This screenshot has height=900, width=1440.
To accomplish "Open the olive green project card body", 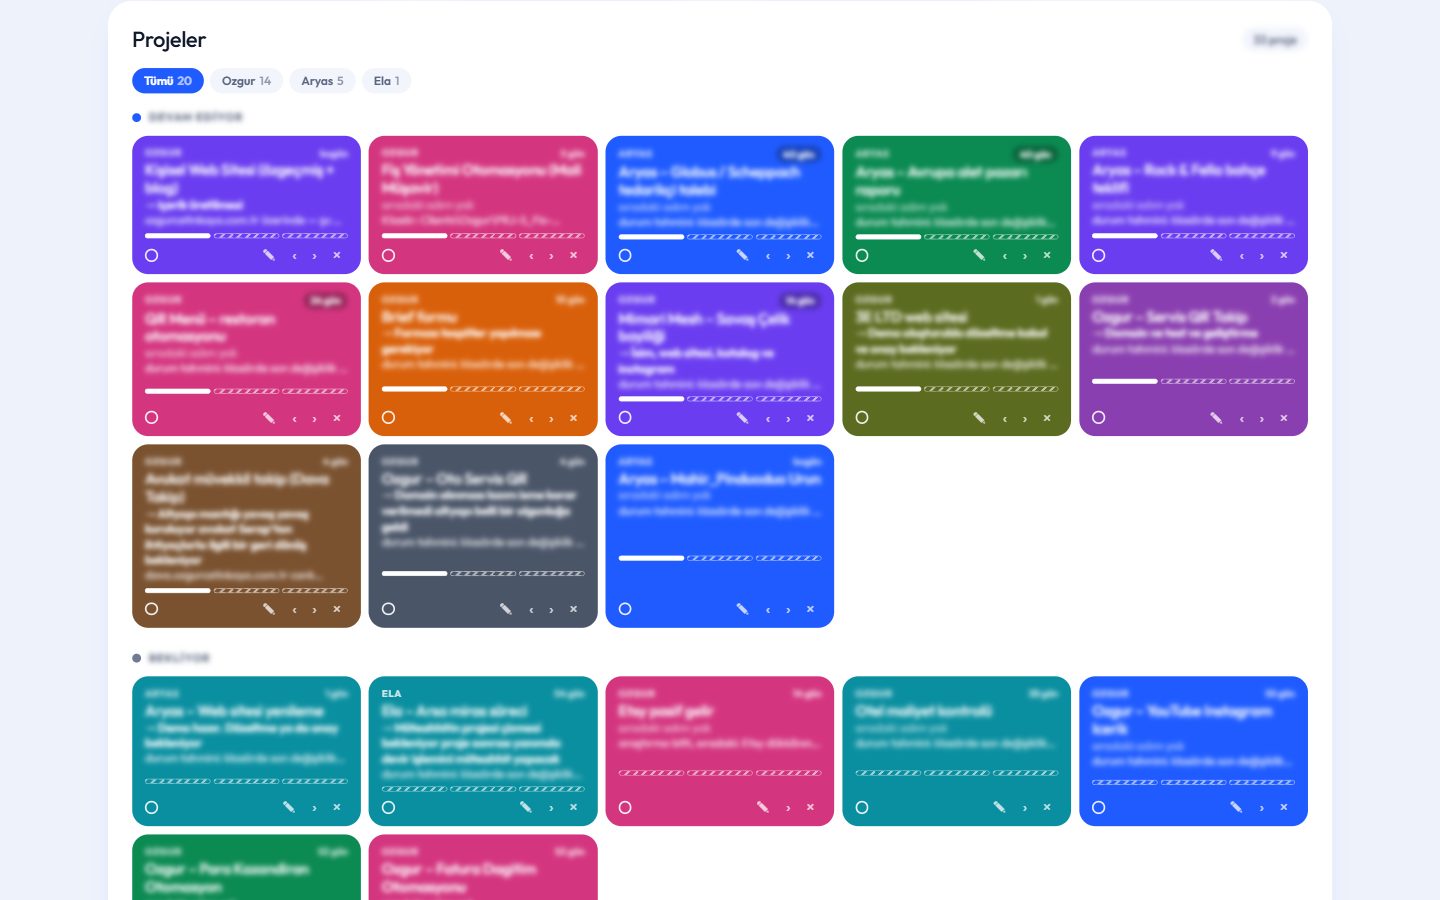I will pyautogui.click(x=956, y=359).
